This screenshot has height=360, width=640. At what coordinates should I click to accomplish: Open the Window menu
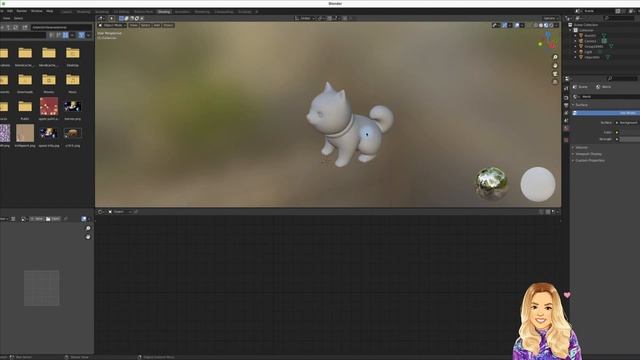[37, 11]
